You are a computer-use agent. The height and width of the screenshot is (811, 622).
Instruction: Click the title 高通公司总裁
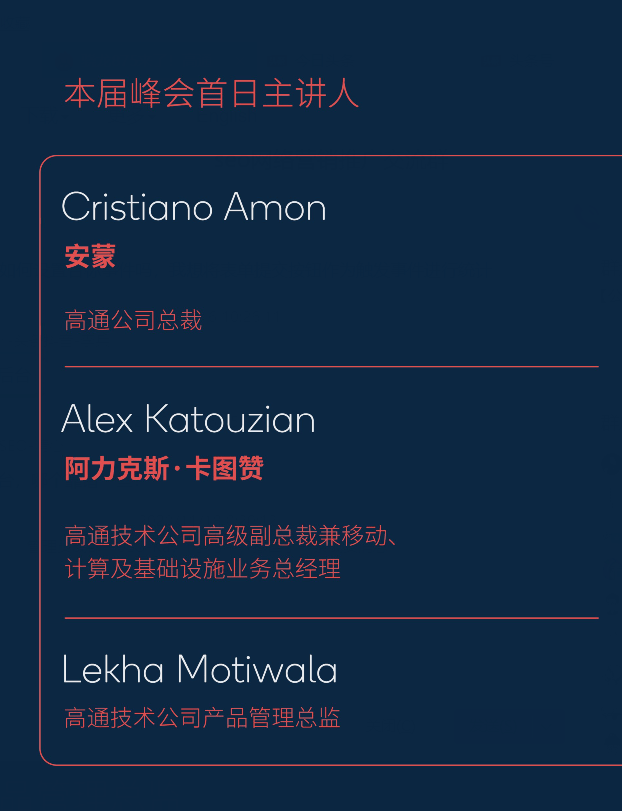click(x=133, y=321)
